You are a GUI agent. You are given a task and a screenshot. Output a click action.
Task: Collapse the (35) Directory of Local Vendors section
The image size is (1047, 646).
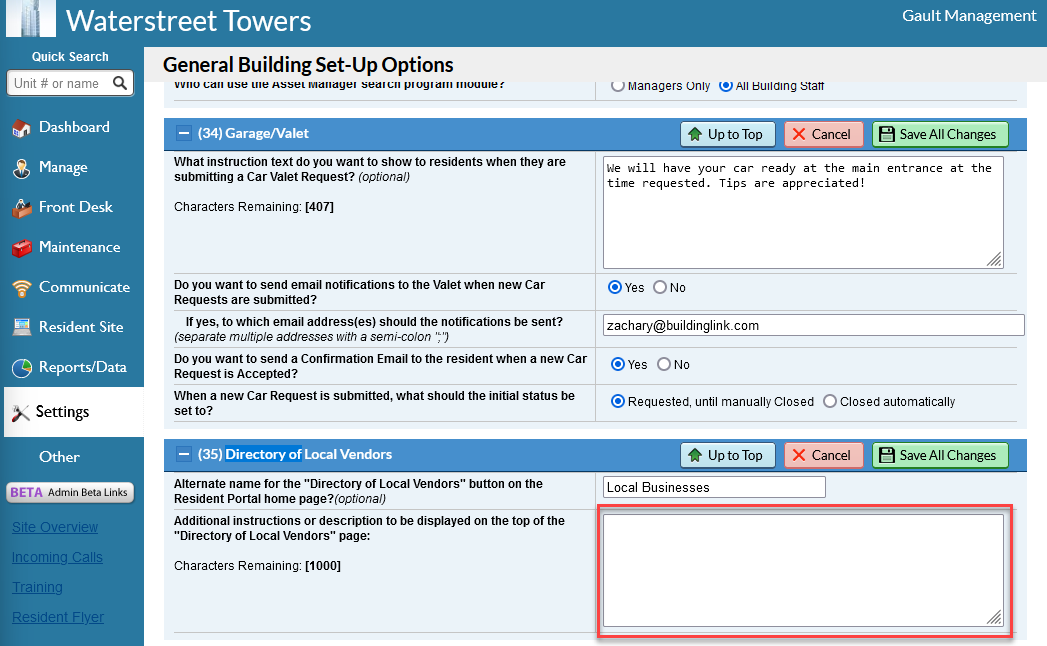point(183,454)
